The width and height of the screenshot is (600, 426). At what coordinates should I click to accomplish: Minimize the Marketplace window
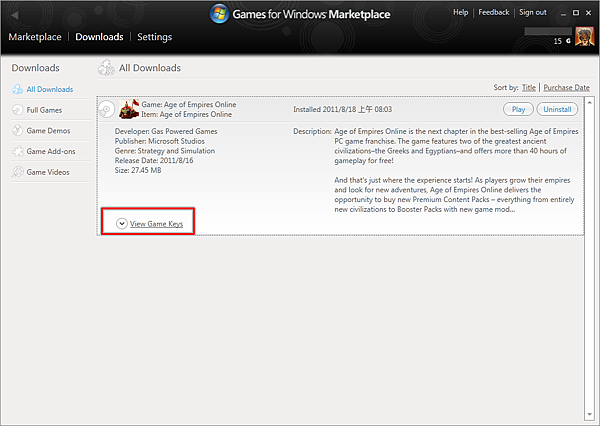[563, 14]
